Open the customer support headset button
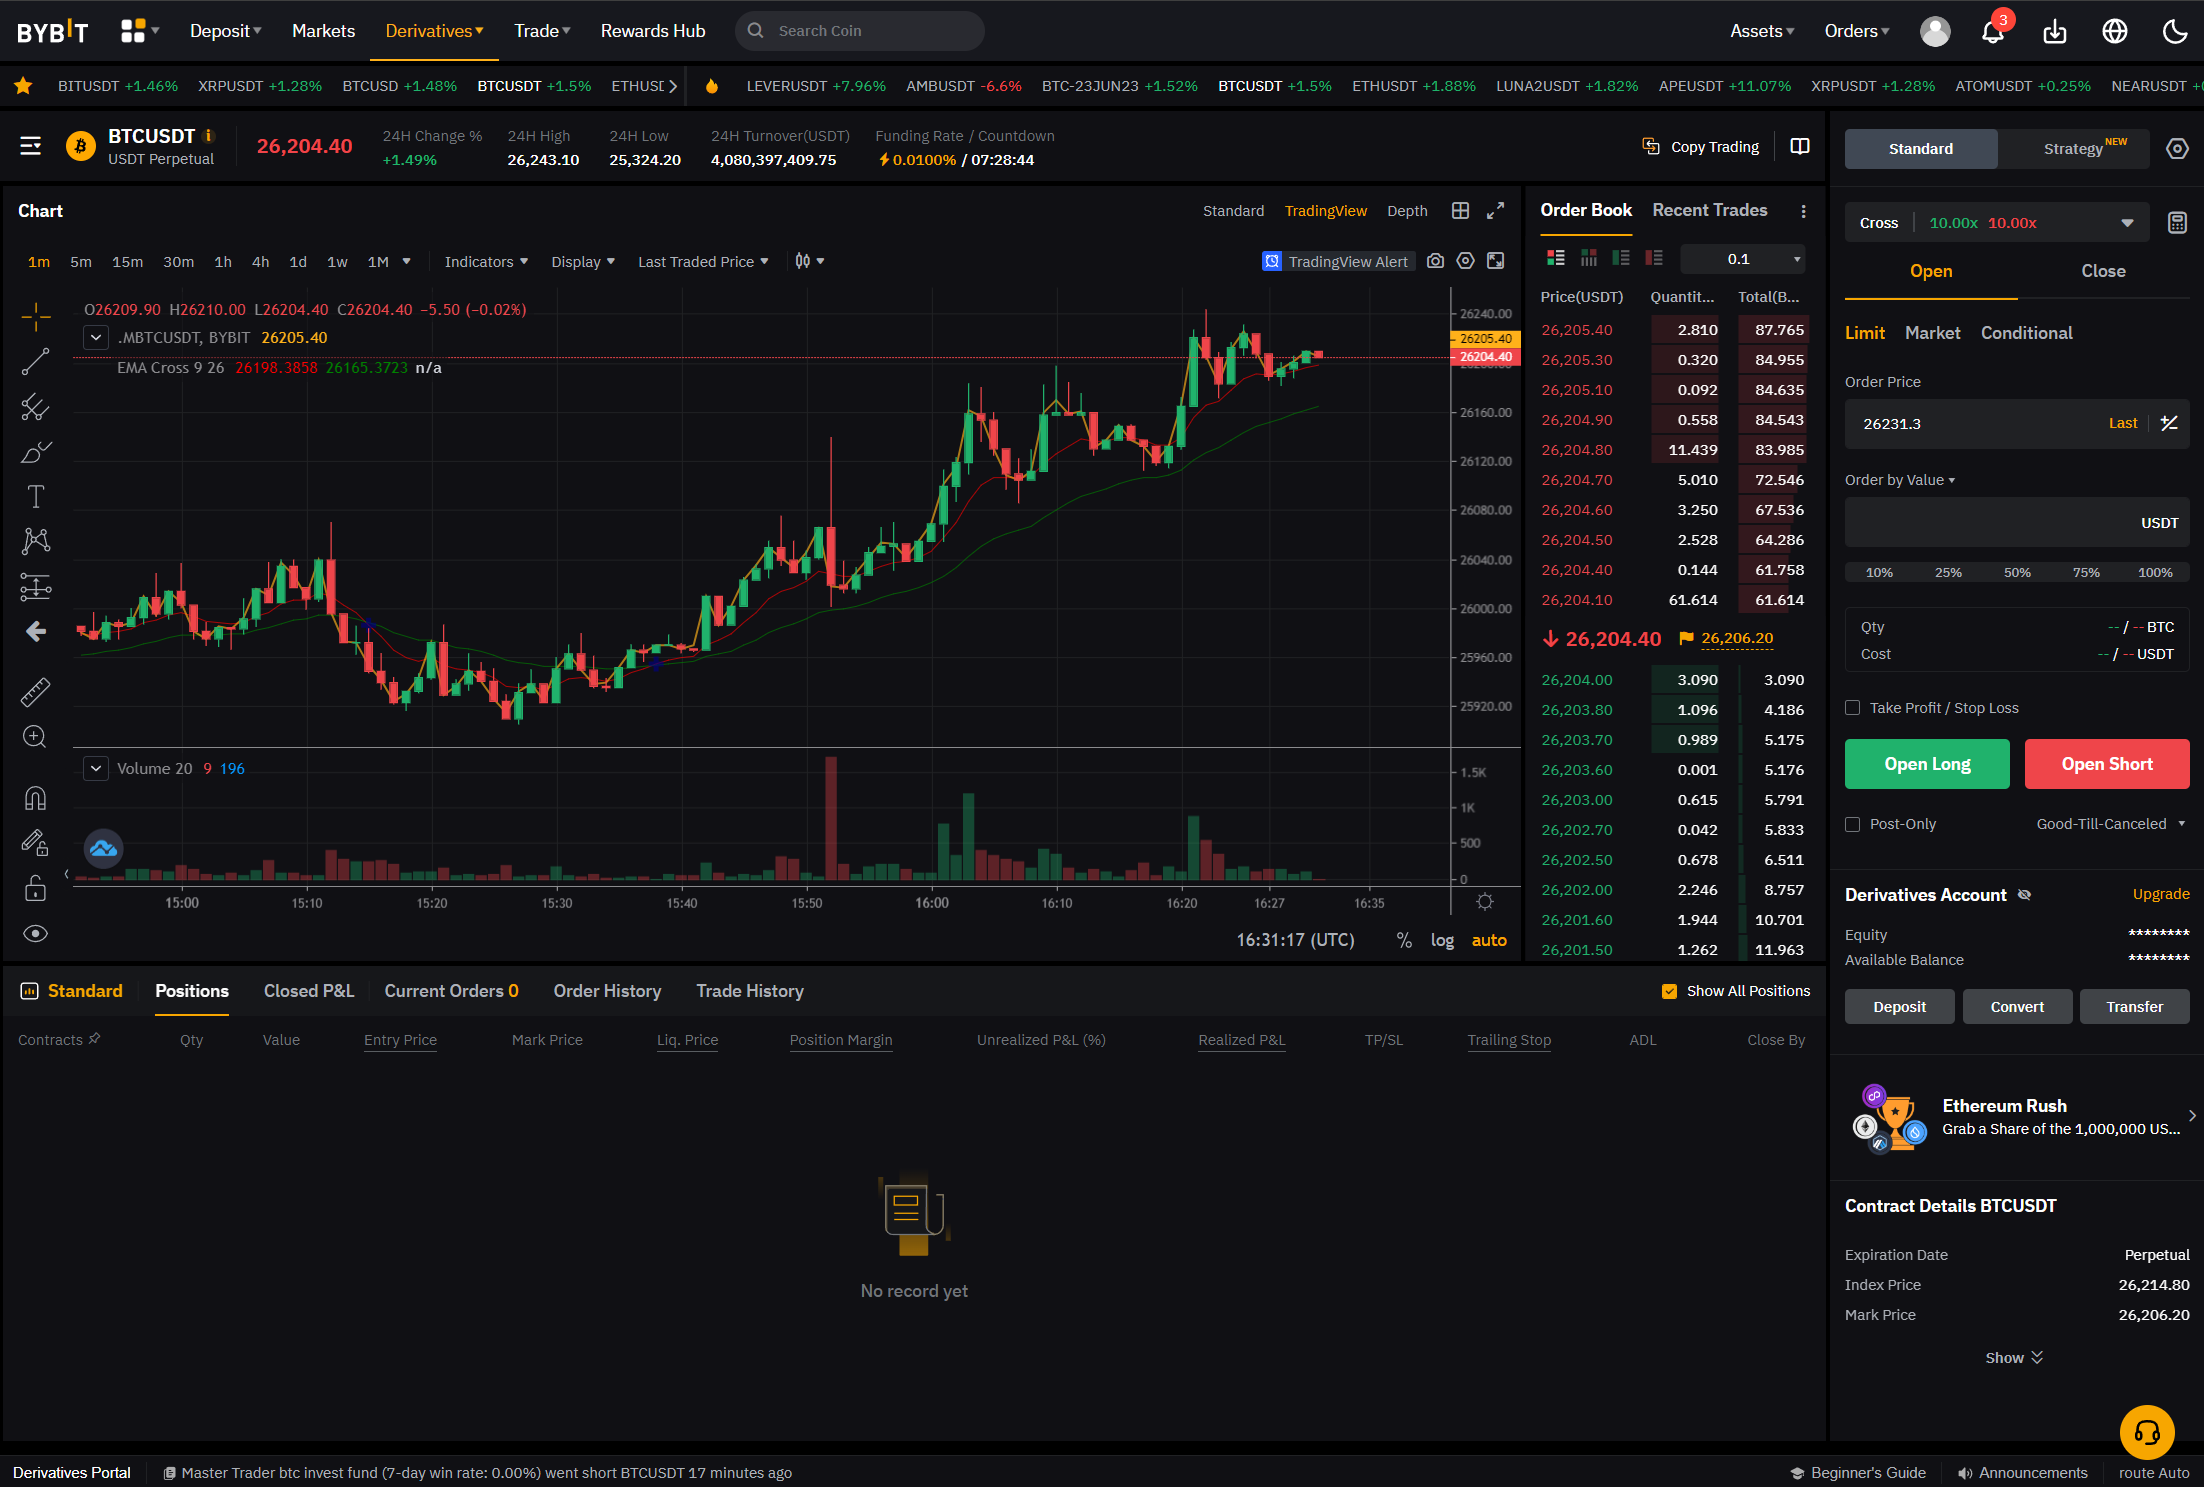Screen dimensions: 2204x1487 coord(2147,1432)
